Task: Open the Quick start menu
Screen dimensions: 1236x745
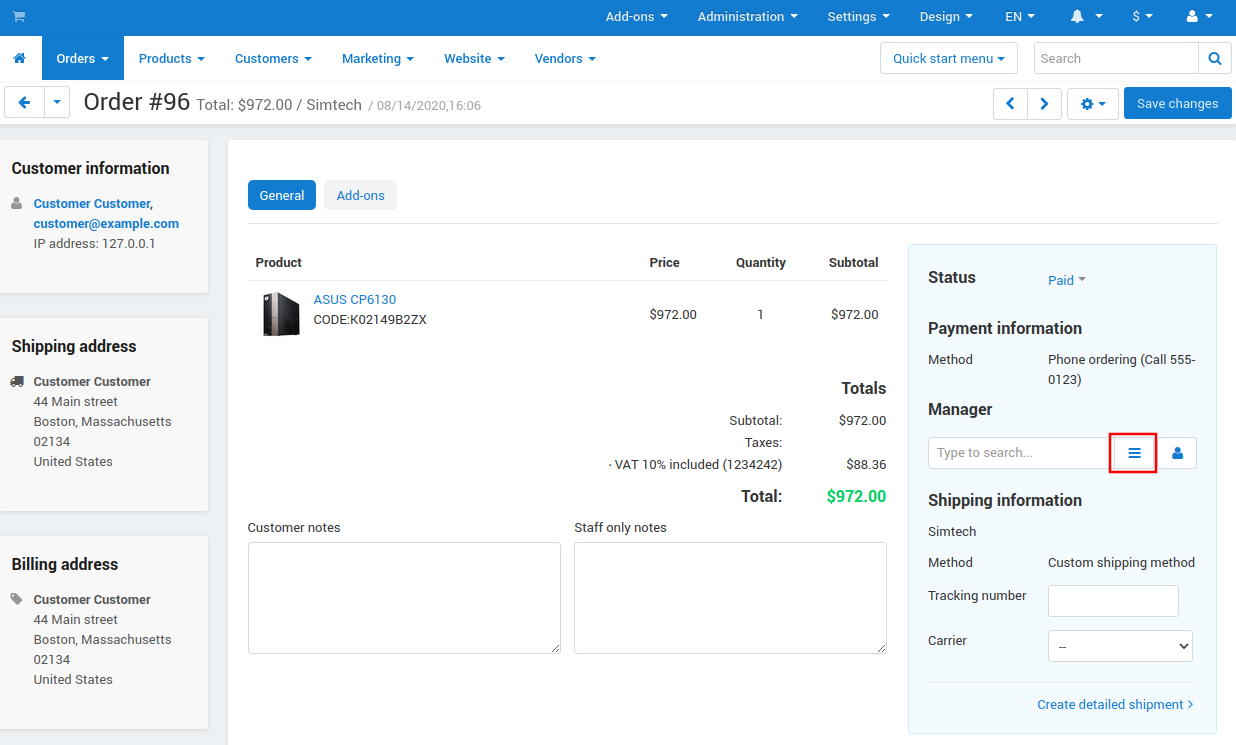Action: click(x=949, y=59)
